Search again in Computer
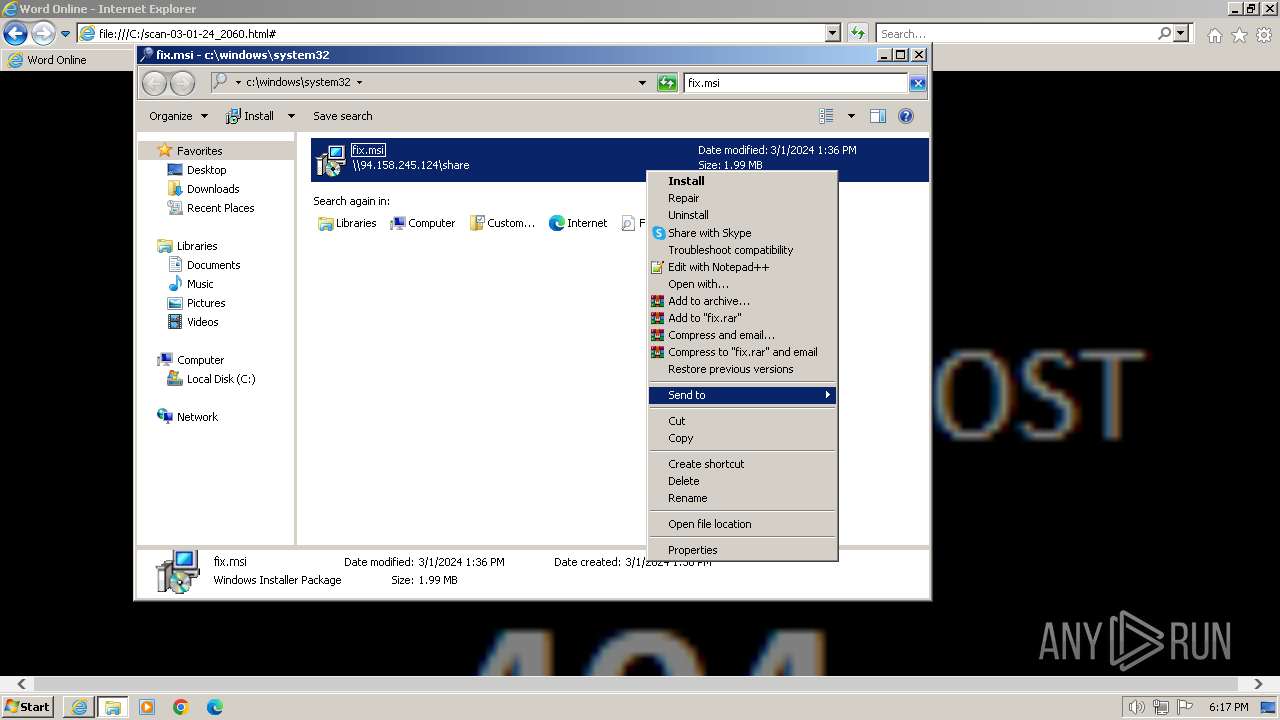 tap(422, 223)
